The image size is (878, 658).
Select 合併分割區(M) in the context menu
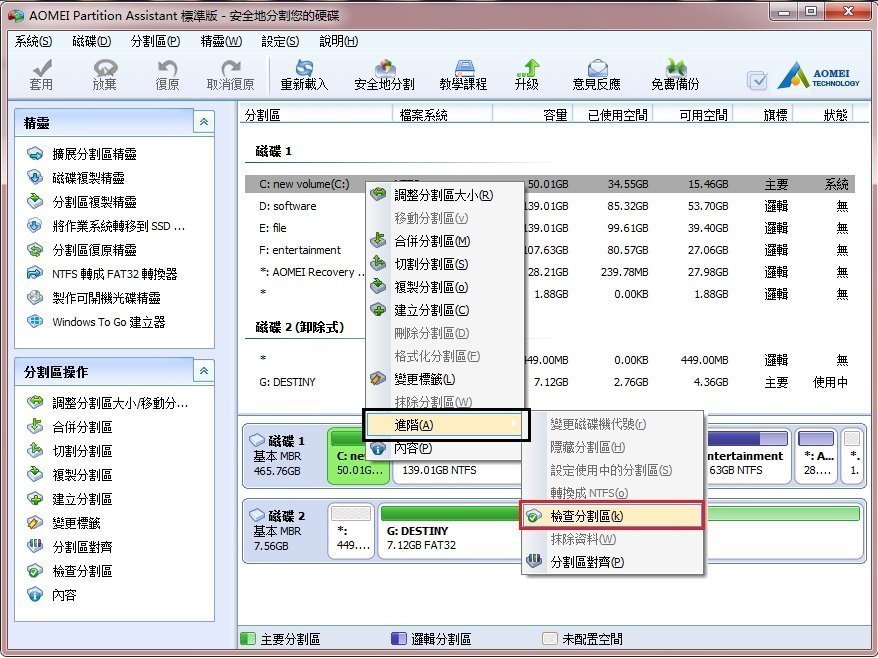click(x=445, y=241)
